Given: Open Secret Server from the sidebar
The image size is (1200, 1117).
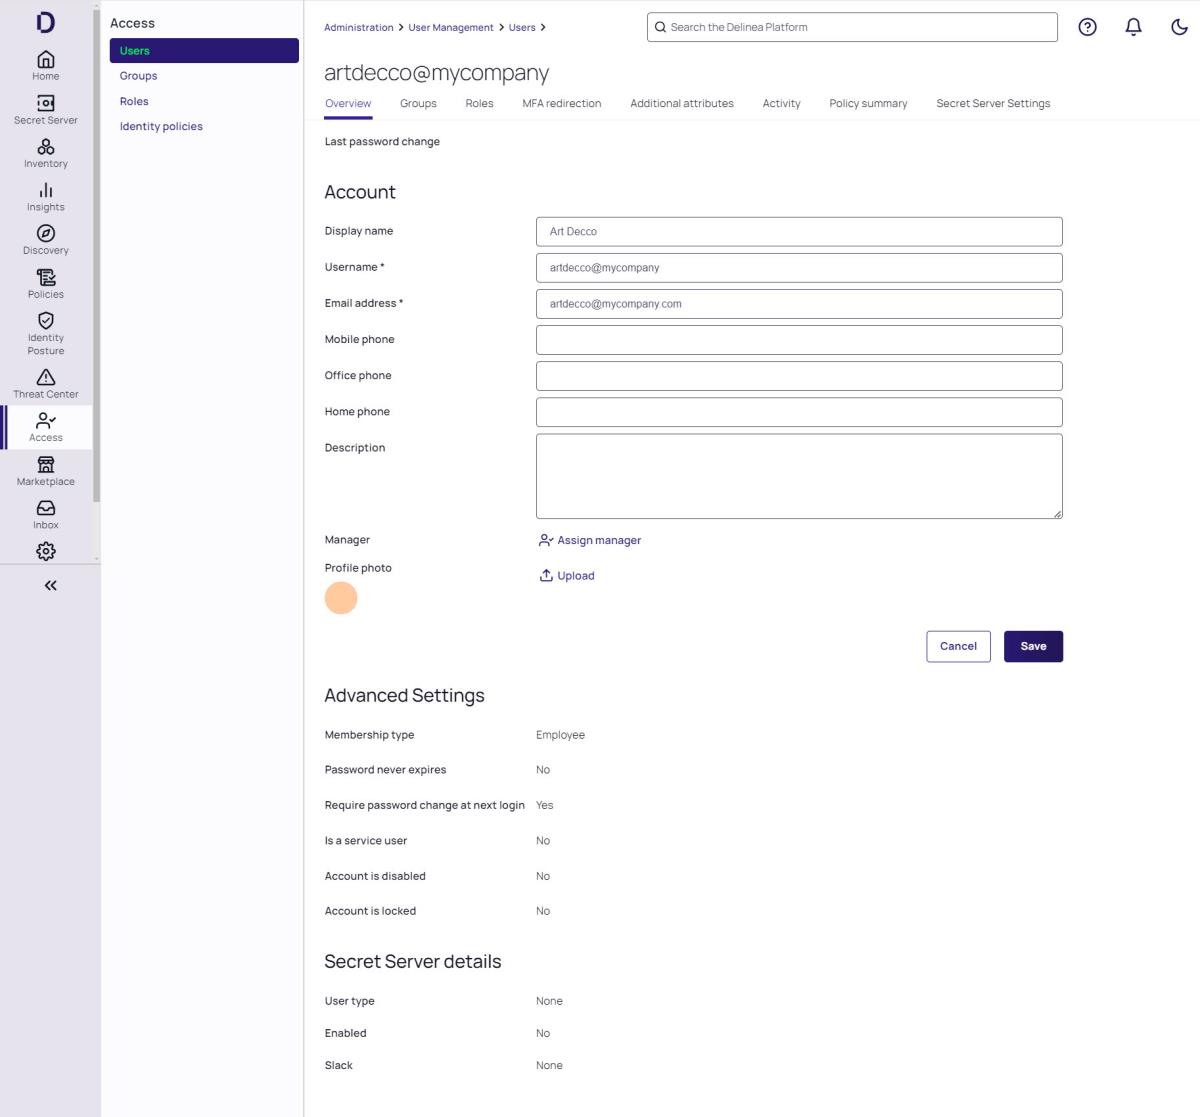Looking at the screenshot, I should coord(45,109).
